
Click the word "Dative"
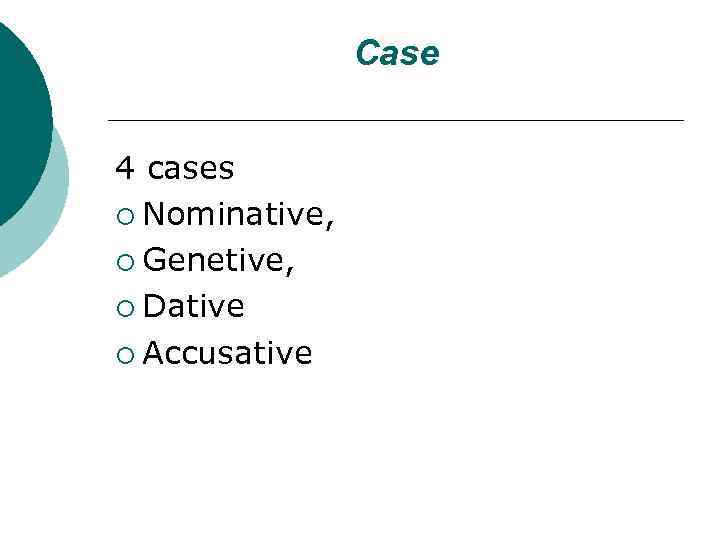(194, 306)
